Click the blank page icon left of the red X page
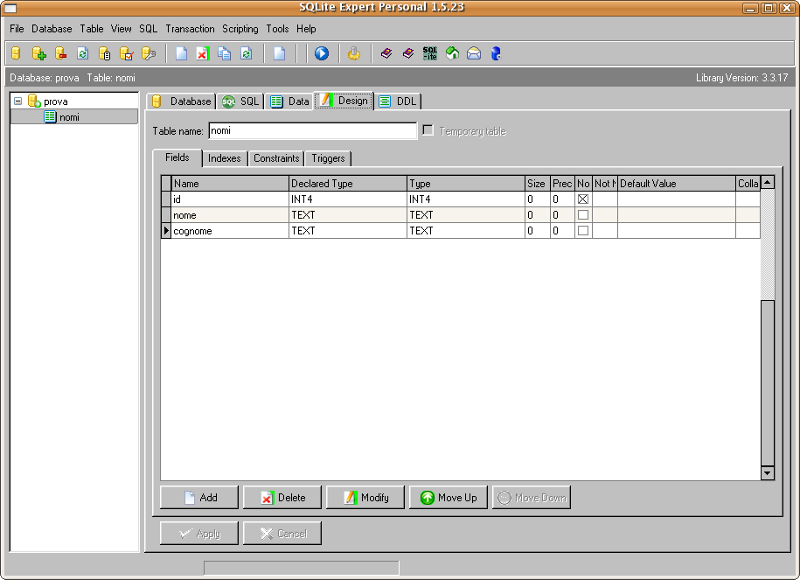The width and height of the screenshot is (800, 580). 181,54
